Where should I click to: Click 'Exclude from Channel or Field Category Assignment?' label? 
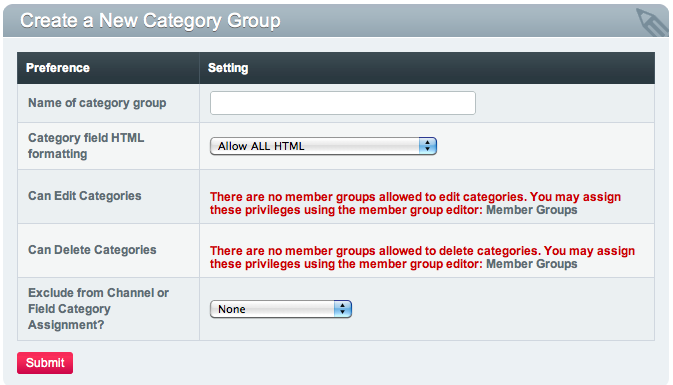pos(98,309)
